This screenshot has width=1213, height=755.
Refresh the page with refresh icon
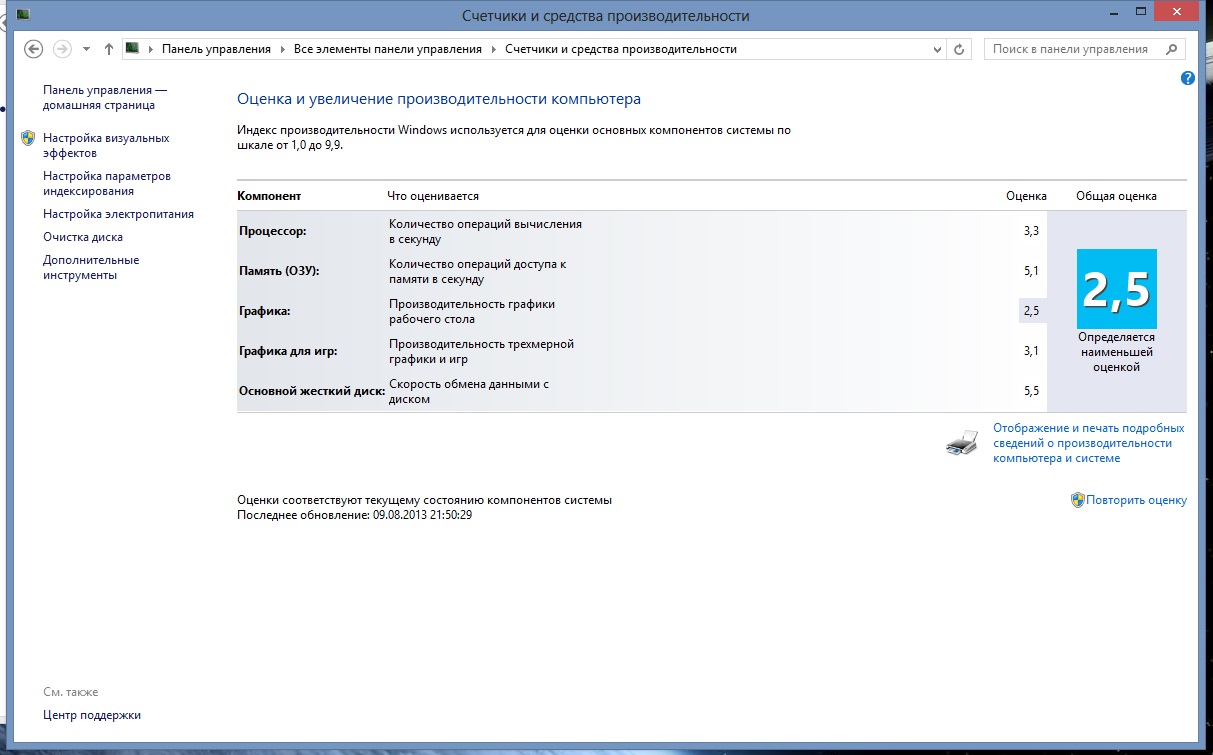960,49
